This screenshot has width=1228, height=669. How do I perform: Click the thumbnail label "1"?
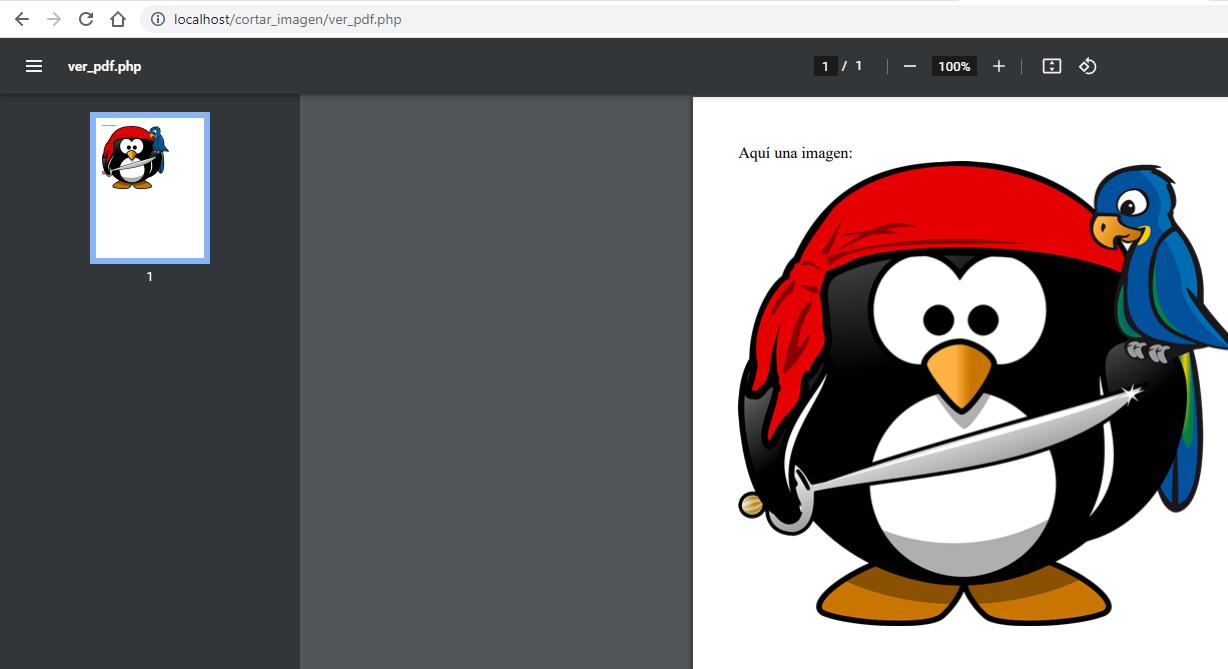click(150, 277)
